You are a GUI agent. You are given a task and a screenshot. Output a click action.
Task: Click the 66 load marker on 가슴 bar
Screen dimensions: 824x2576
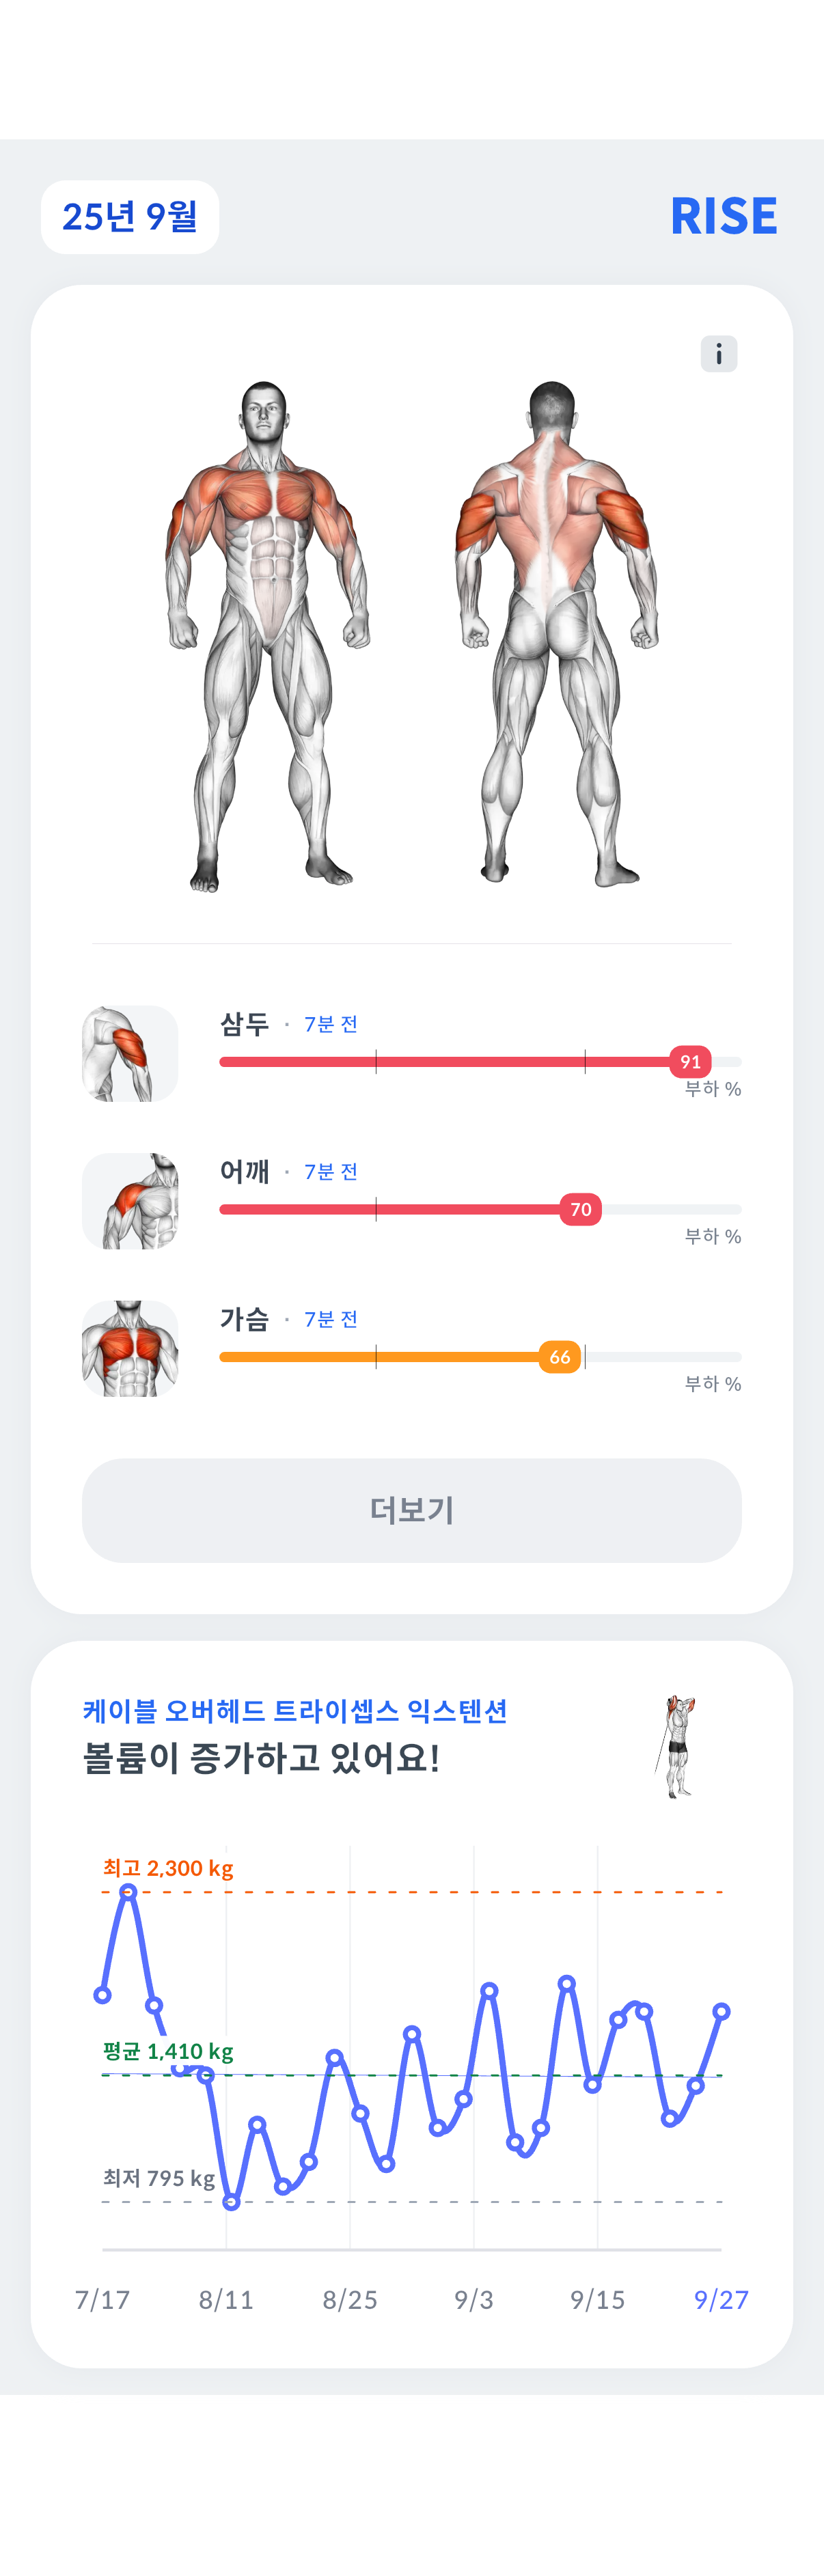[560, 1357]
